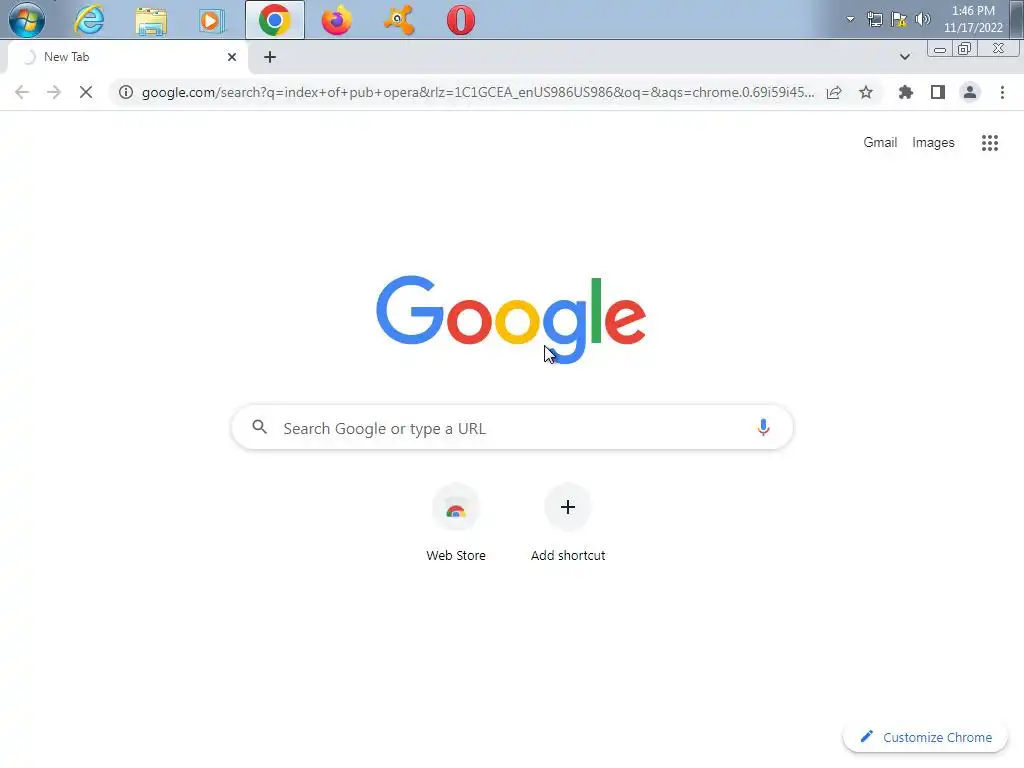The height and width of the screenshot is (768, 1024).
Task: Open the clock showing 1:46 PM
Action: [973, 19]
